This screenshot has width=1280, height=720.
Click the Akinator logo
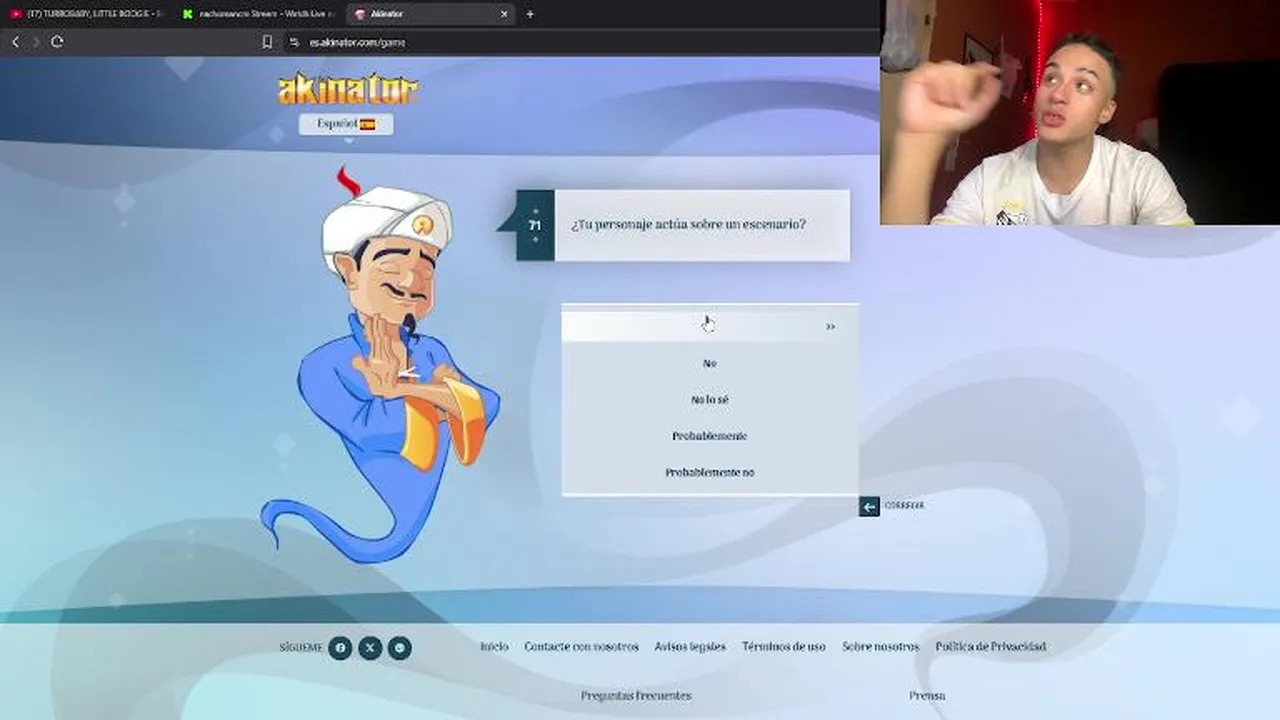click(x=347, y=89)
